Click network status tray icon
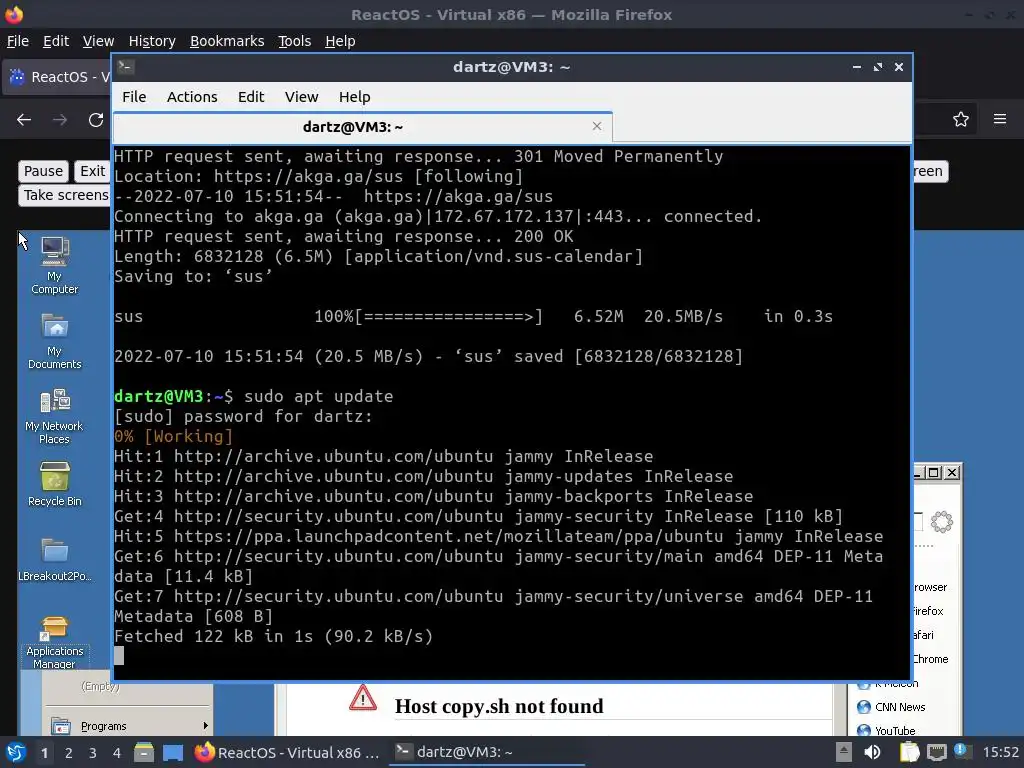The width and height of the screenshot is (1024, 768). pyautogui.click(x=936, y=752)
